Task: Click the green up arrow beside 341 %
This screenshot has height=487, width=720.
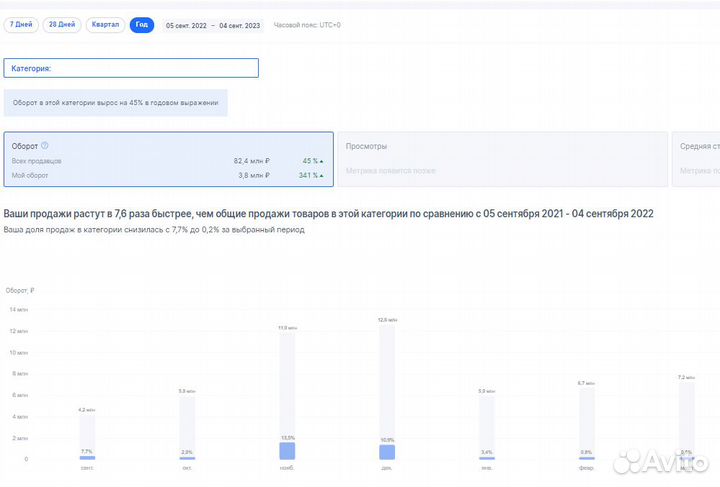Action: click(x=322, y=175)
